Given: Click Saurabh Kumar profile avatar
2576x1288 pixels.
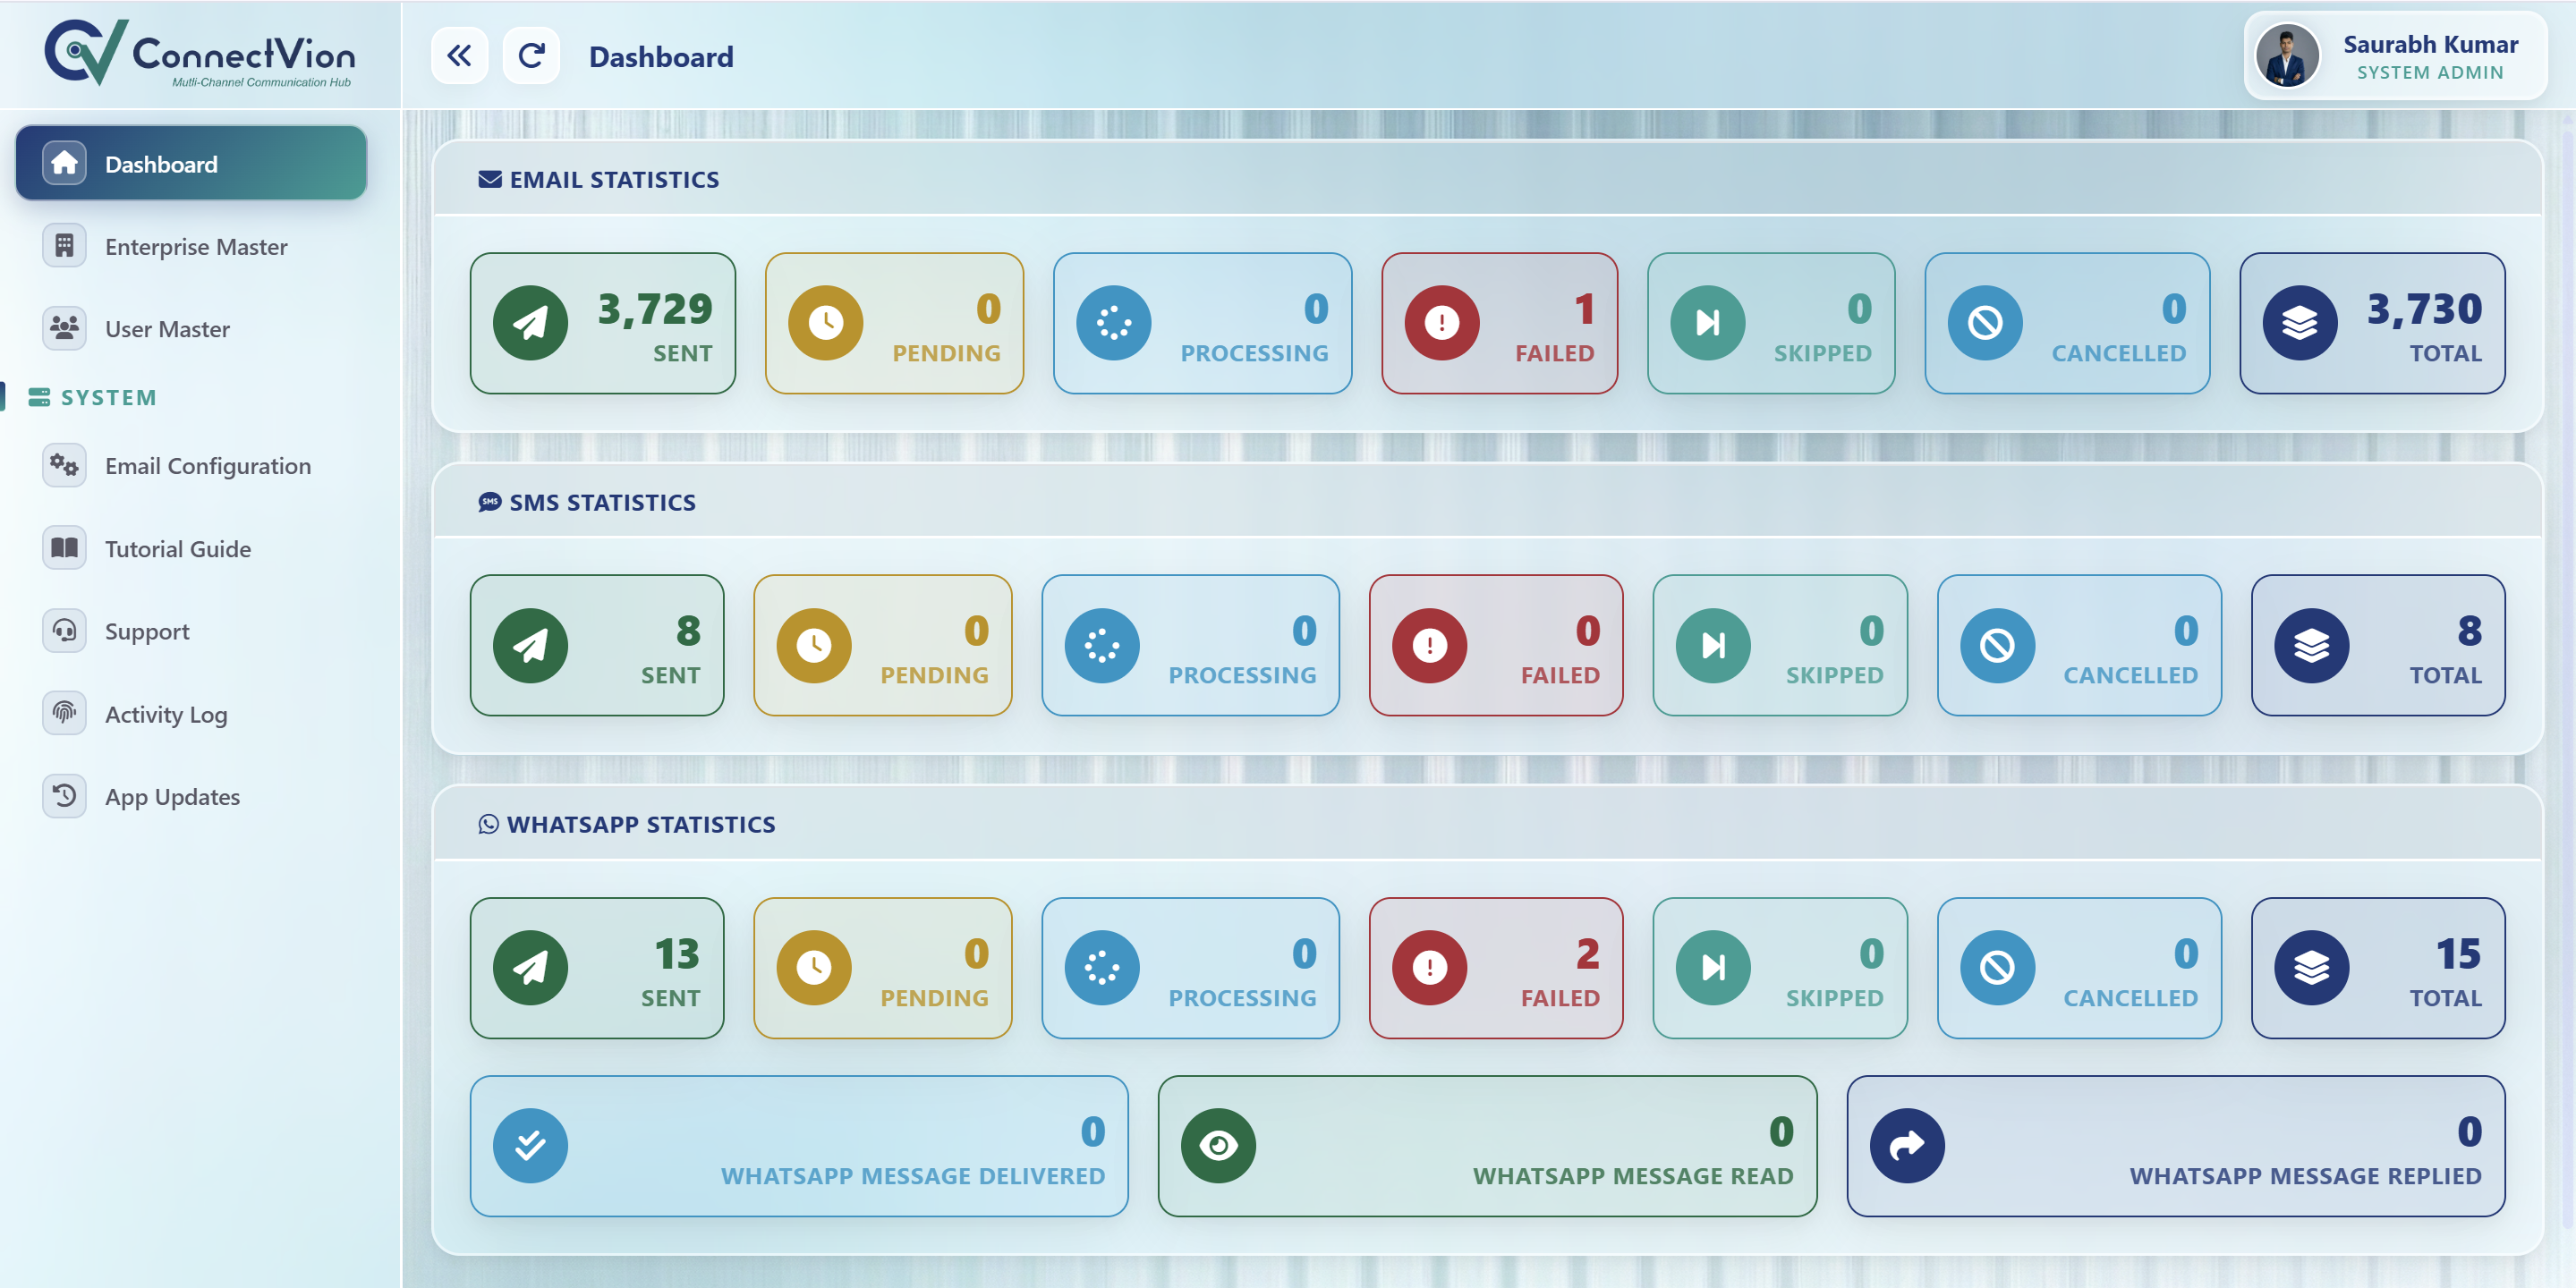Looking at the screenshot, I should [2287, 56].
